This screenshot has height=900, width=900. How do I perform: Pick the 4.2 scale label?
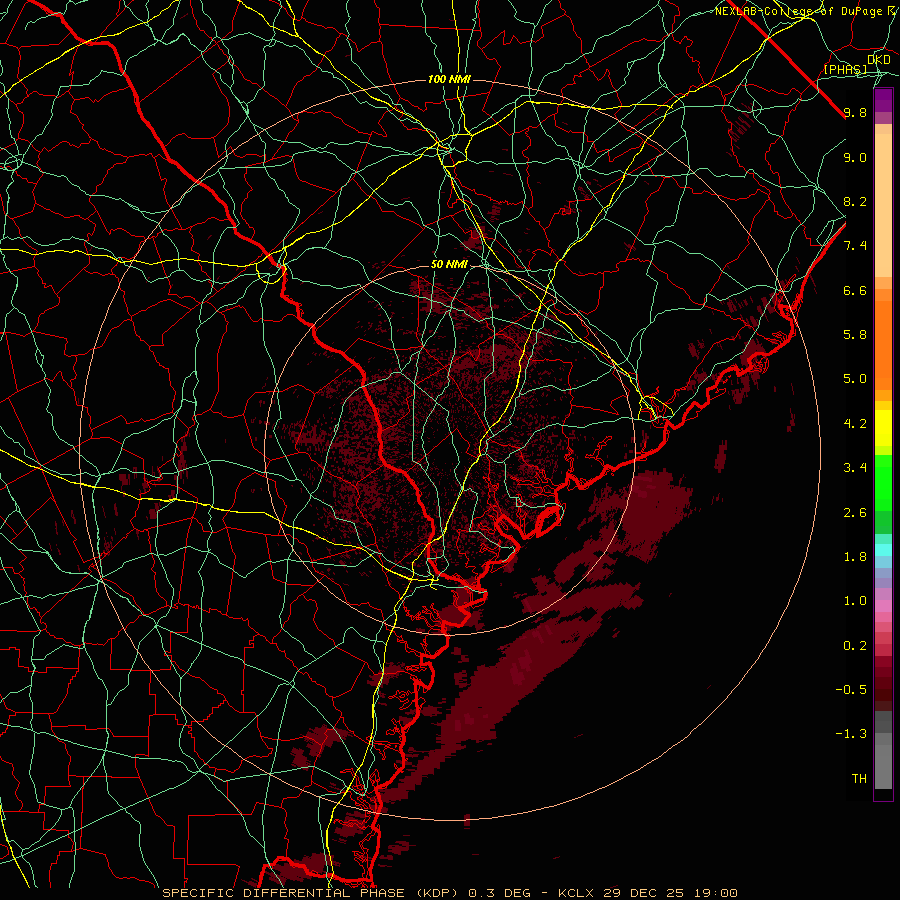click(x=855, y=424)
